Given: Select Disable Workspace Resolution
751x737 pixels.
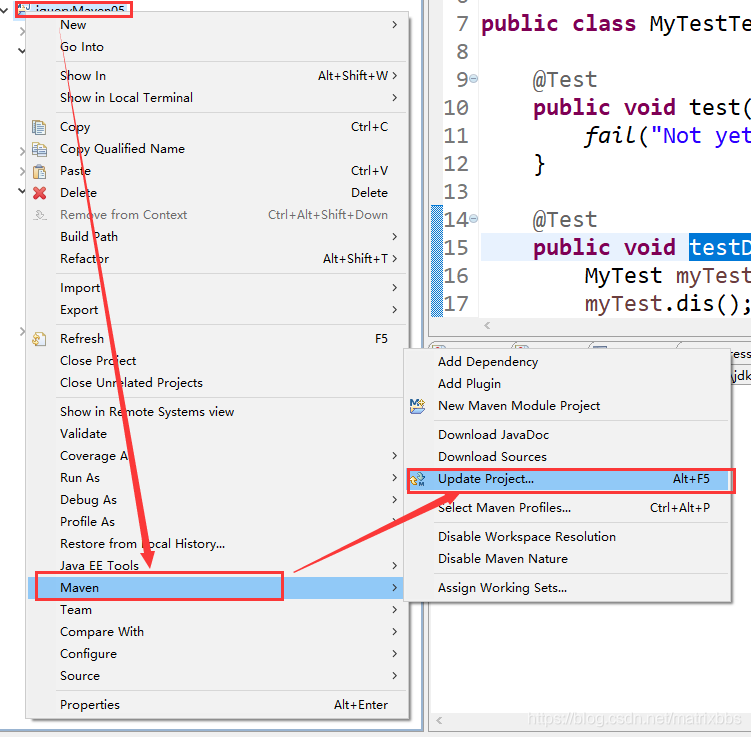Looking at the screenshot, I should (x=568, y=537).
